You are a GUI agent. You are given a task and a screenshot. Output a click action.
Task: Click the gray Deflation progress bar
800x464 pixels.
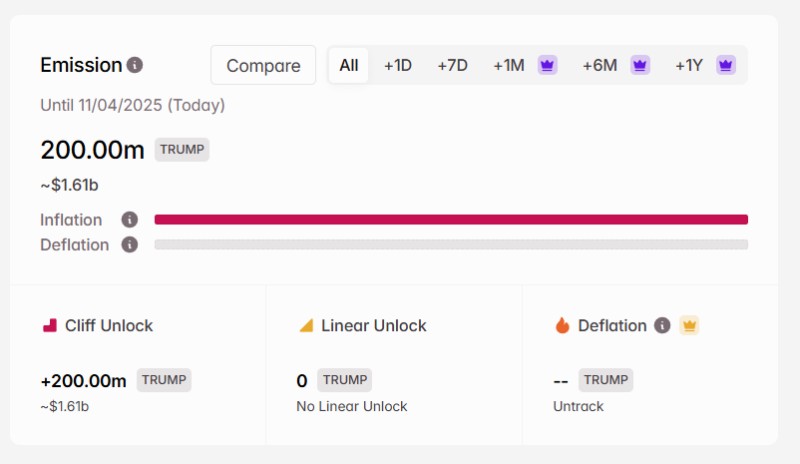450,245
